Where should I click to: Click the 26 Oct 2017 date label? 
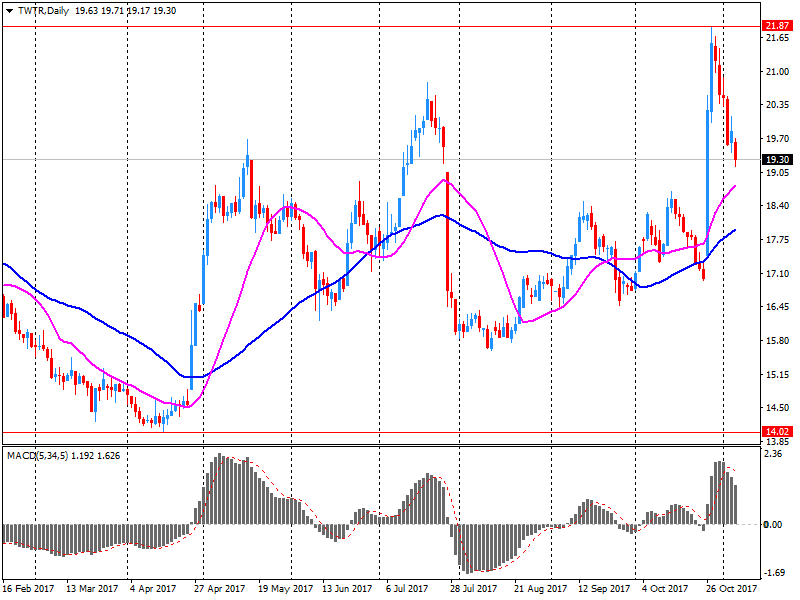coord(731,589)
